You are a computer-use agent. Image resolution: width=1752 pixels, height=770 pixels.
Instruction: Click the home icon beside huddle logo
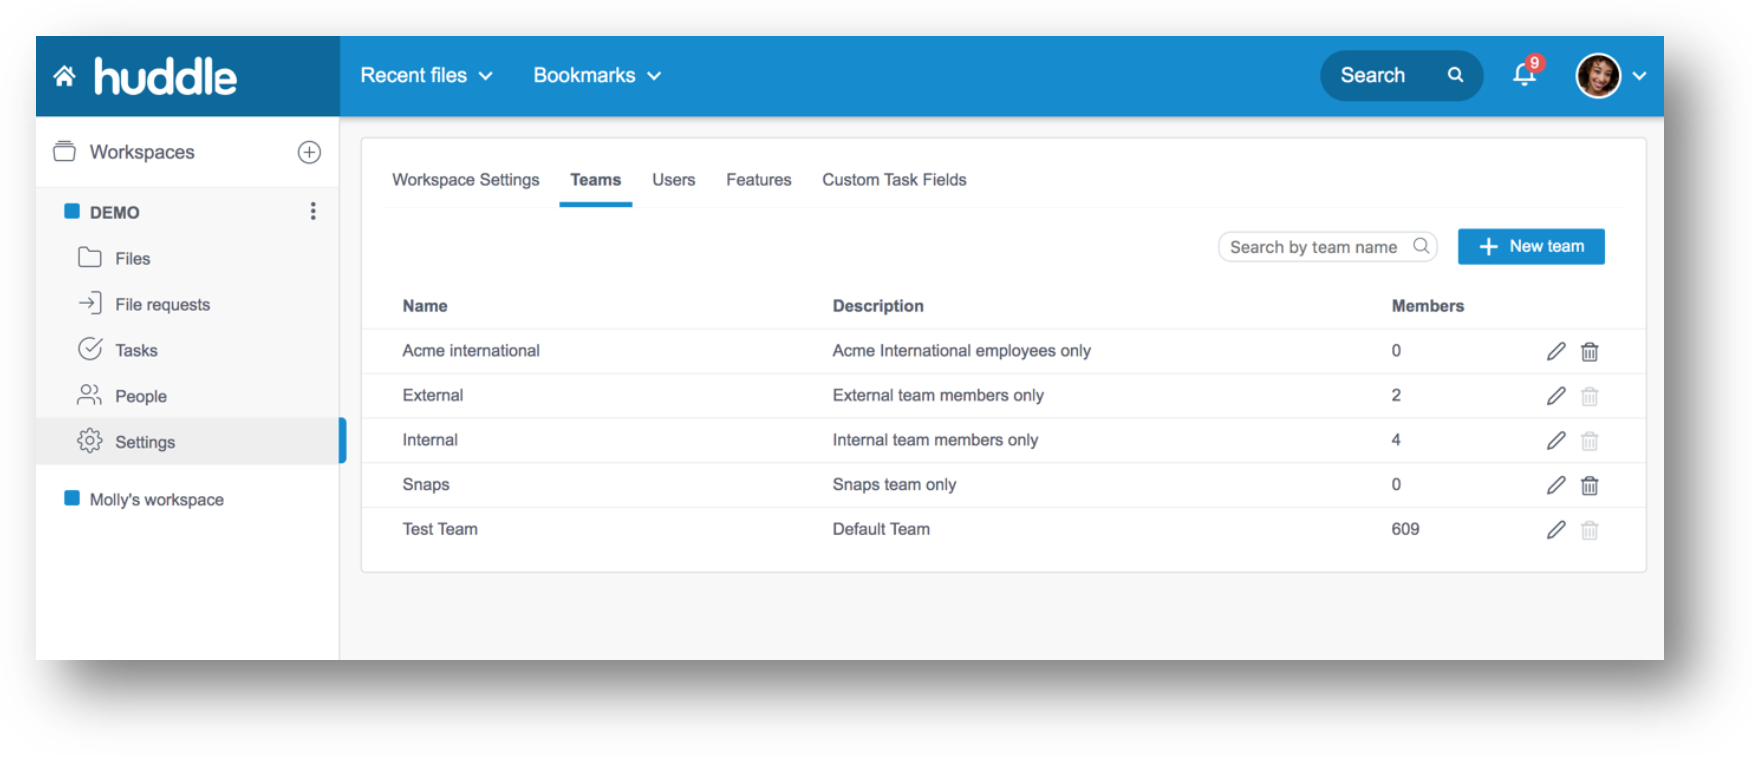[x=64, y=76]
